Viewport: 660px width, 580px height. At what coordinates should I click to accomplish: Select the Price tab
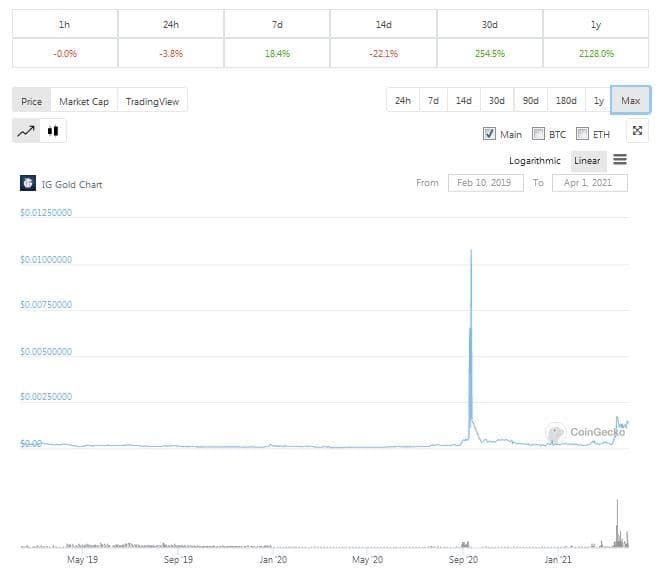[x=32, y=101]
